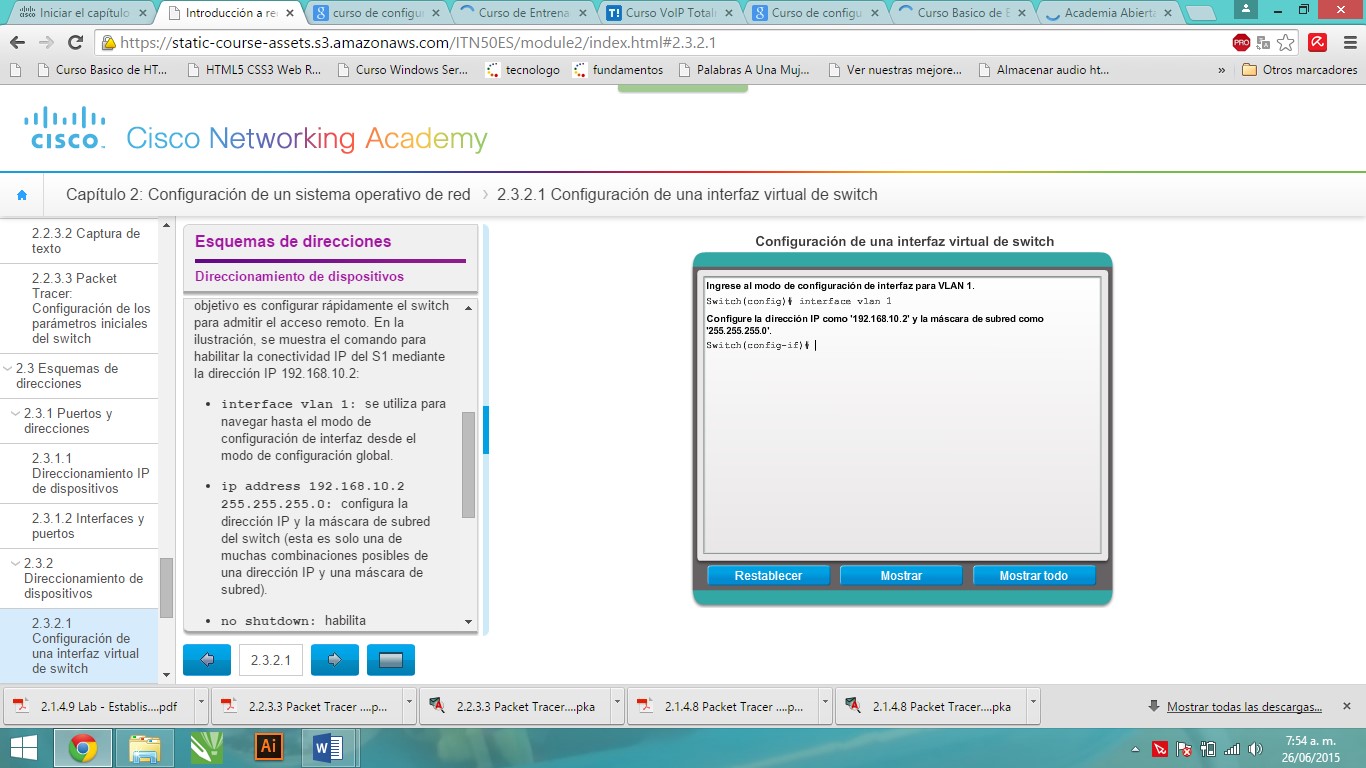
Task: Open File Explorer in taskbar
Action: click(x=145, y=747)
